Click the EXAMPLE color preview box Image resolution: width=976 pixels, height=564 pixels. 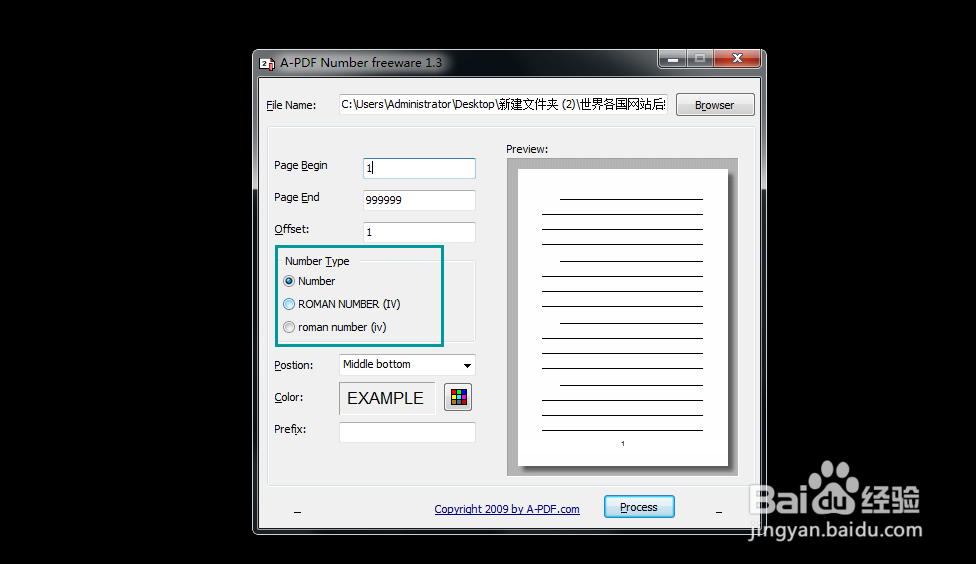(x=387, y=398)
